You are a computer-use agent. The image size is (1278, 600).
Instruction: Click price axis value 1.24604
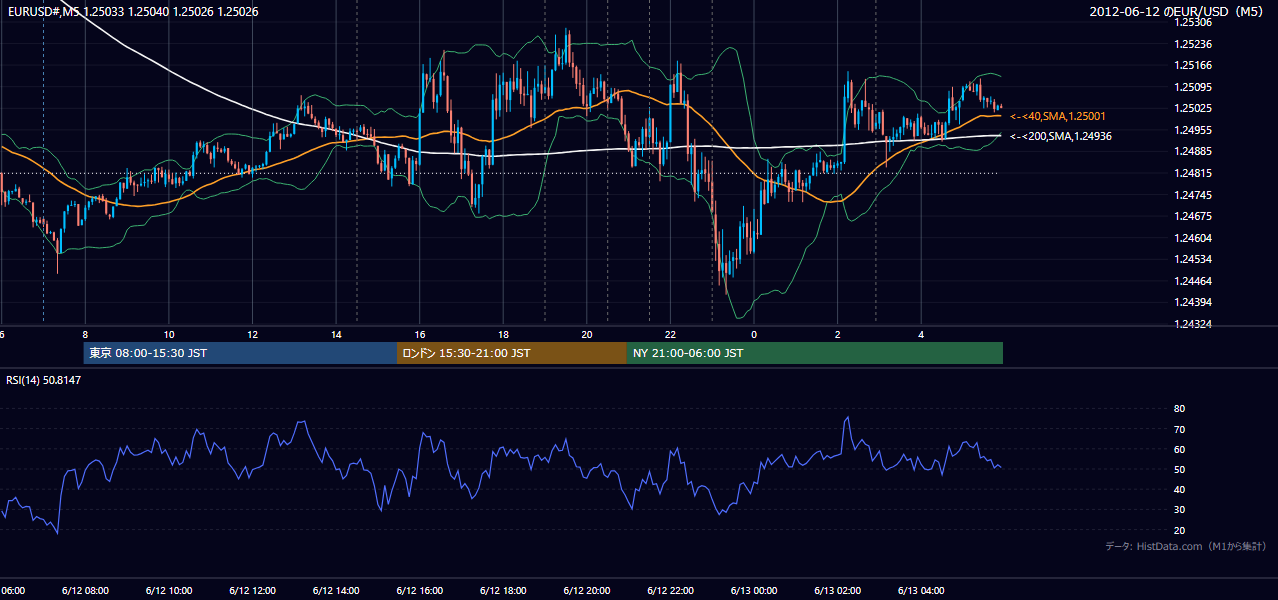pyautogui.click(x=1193, y=238)
